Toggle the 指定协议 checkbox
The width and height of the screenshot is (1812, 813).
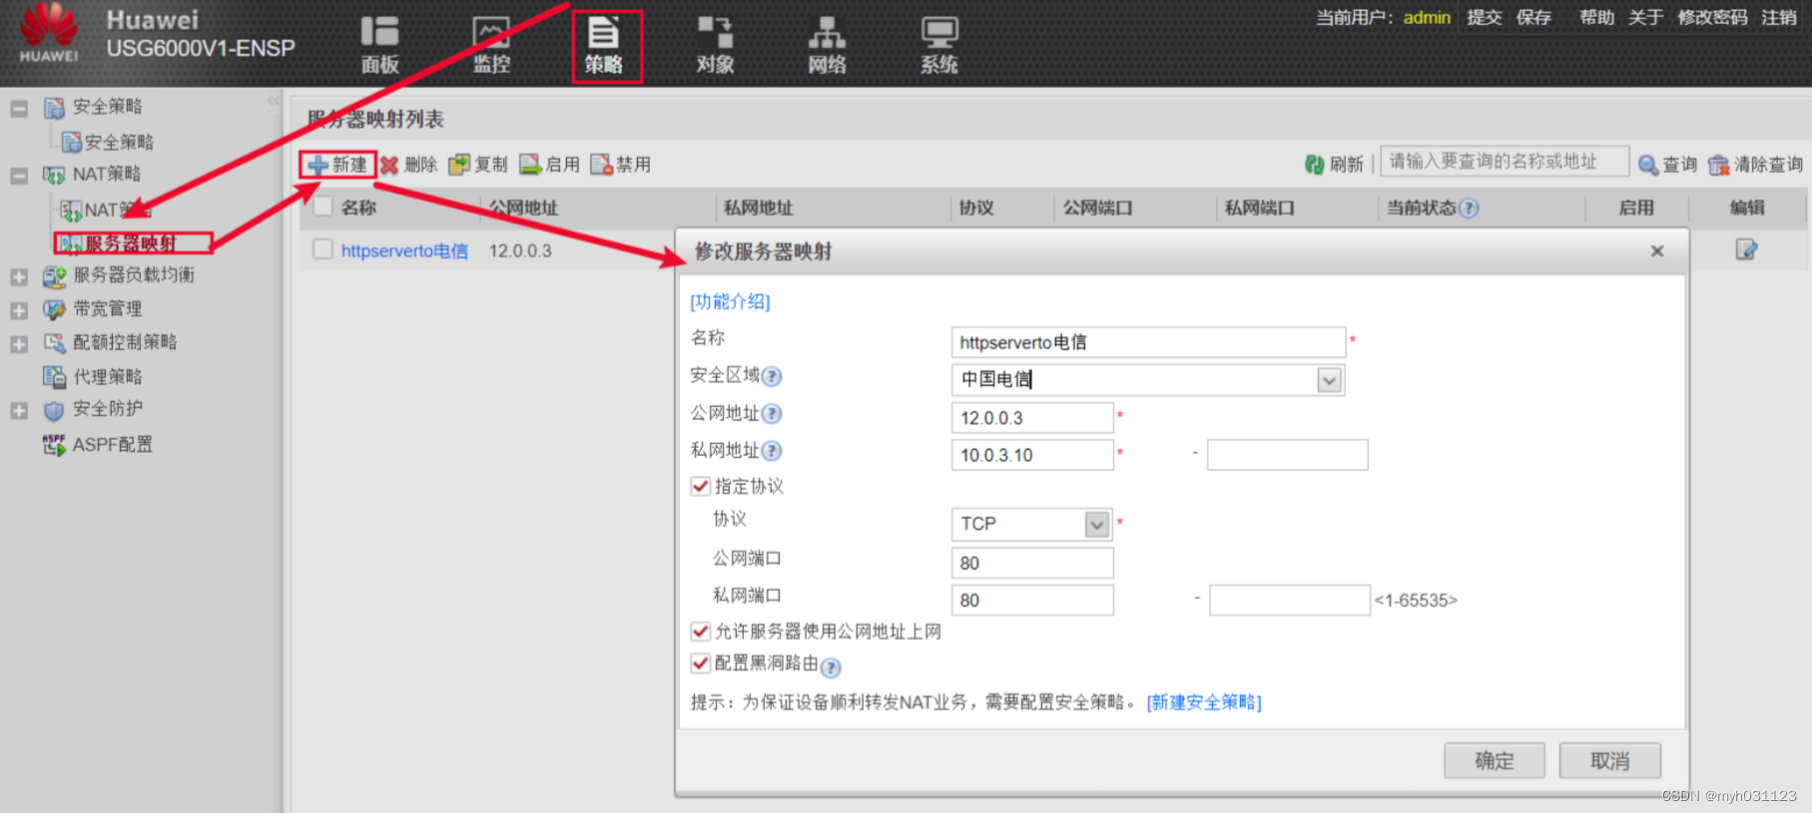point(701,487)
